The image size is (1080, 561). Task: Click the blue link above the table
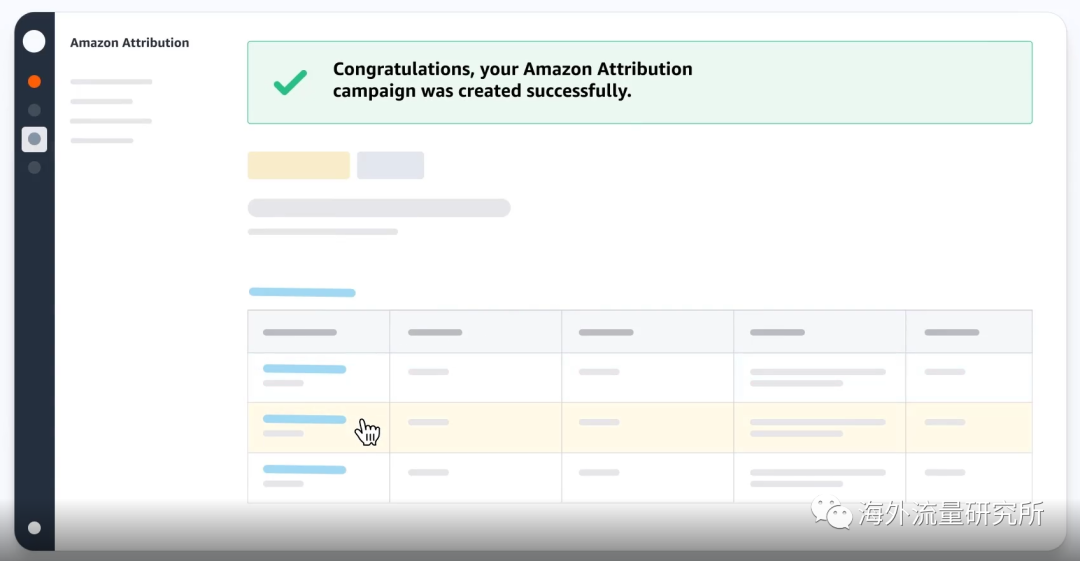point(302,292)
